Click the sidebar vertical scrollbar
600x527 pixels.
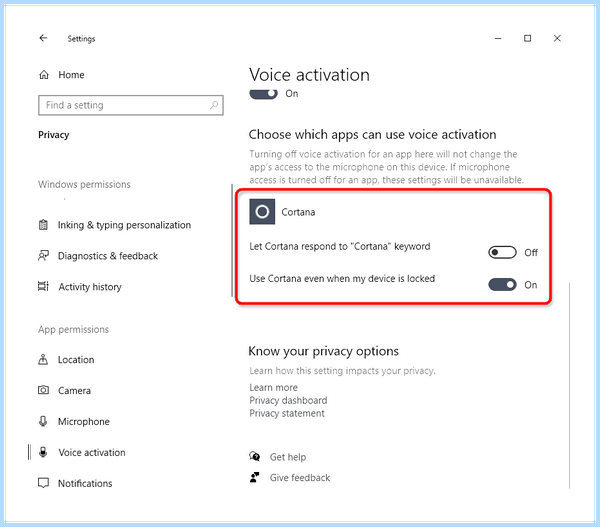coord(232,240)
